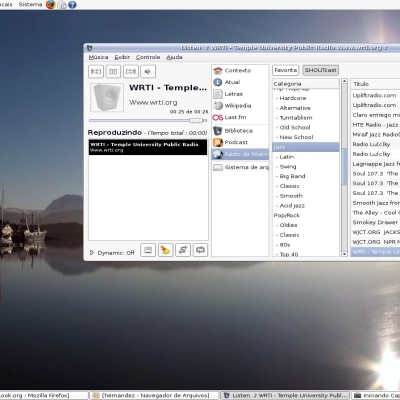Viewport: 400px width, 400px height.
Task: Open the Biblioteca library sidebar item
Action: [240, 131]
